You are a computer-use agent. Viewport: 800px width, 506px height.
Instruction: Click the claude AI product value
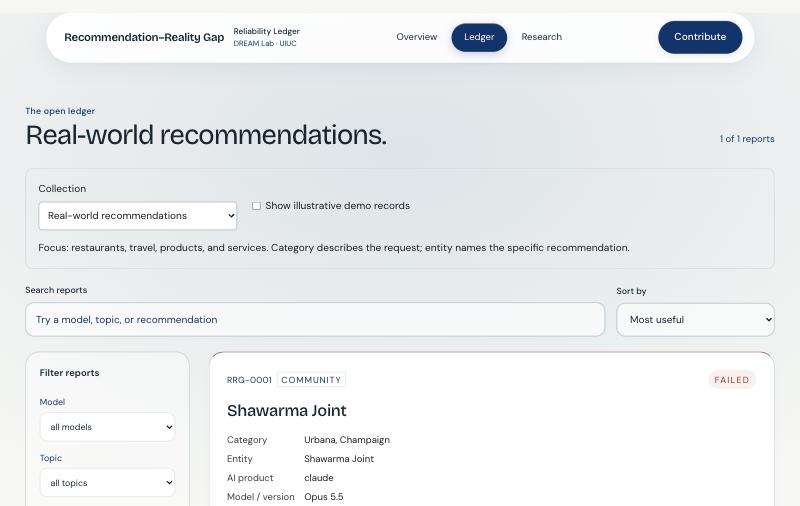coord(319,478)
